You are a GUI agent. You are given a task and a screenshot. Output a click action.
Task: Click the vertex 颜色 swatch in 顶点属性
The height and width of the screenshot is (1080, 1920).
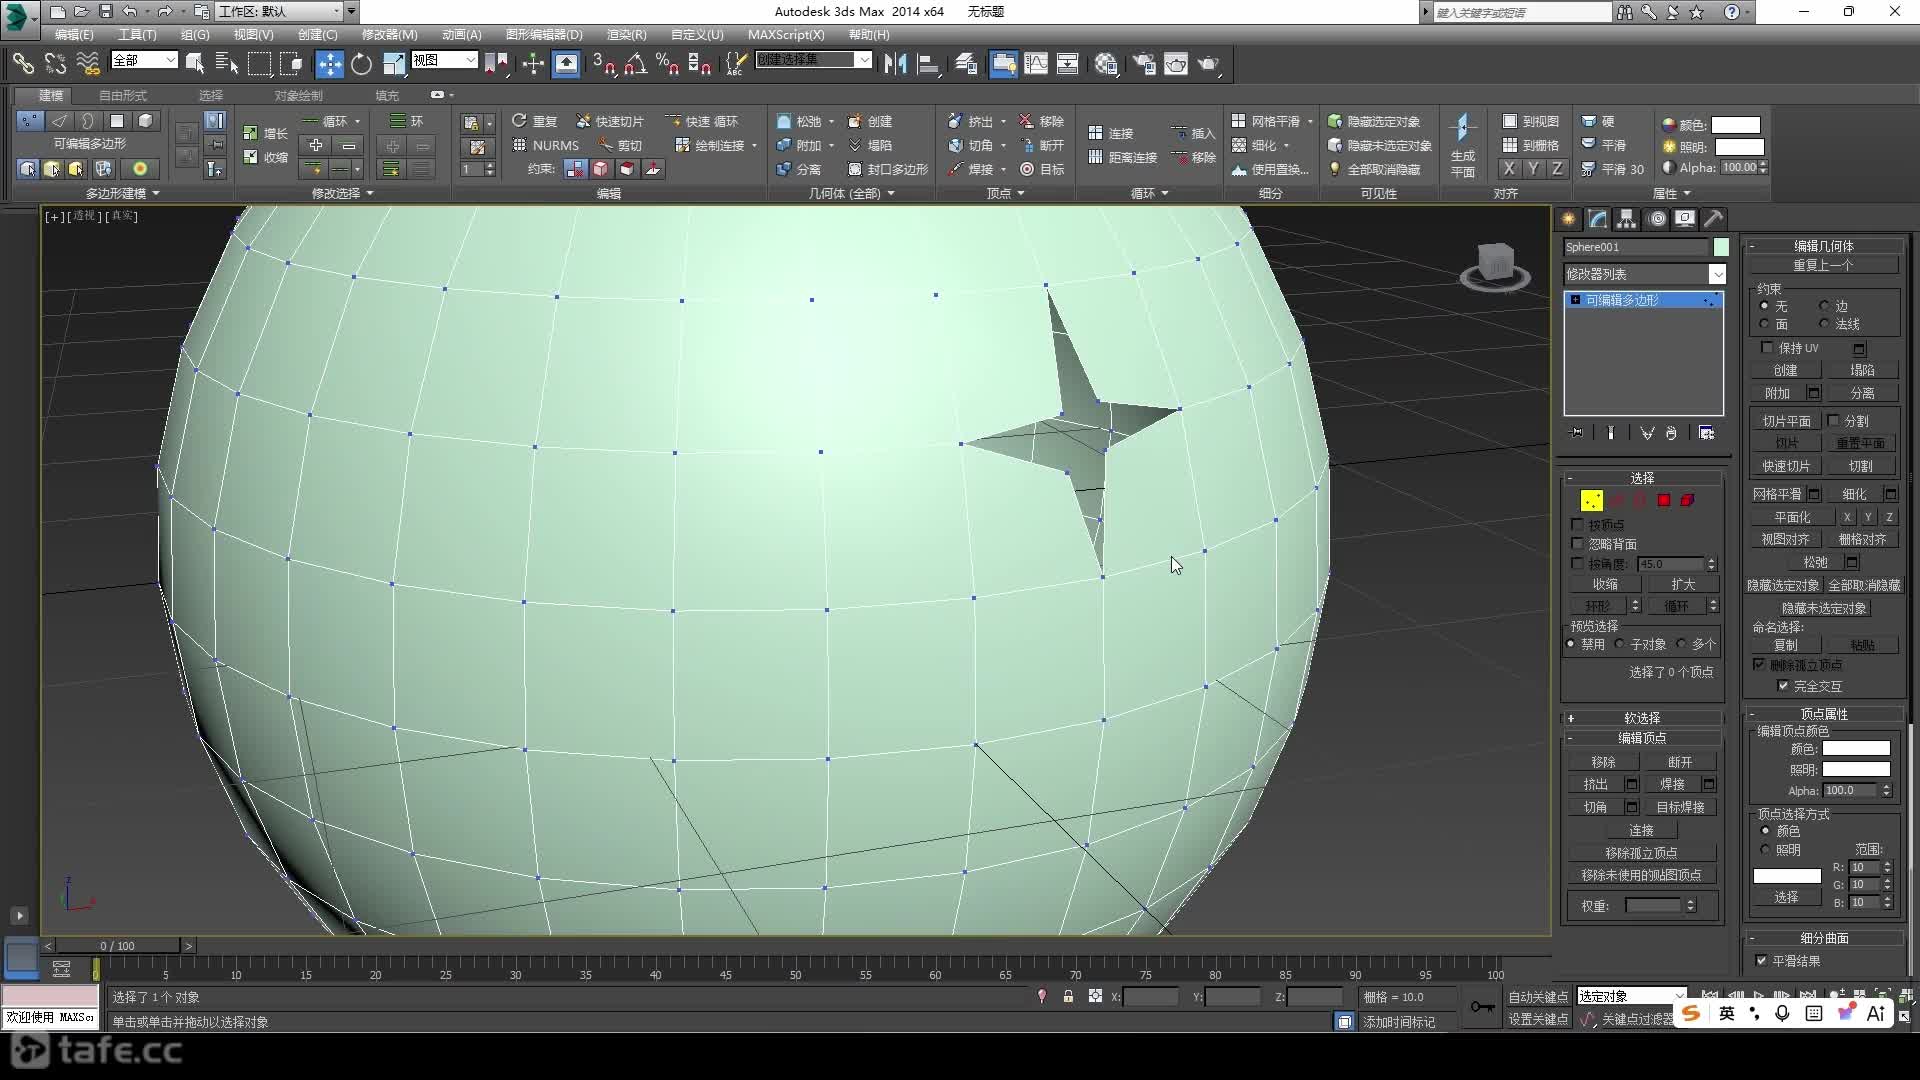(1856, 748)
